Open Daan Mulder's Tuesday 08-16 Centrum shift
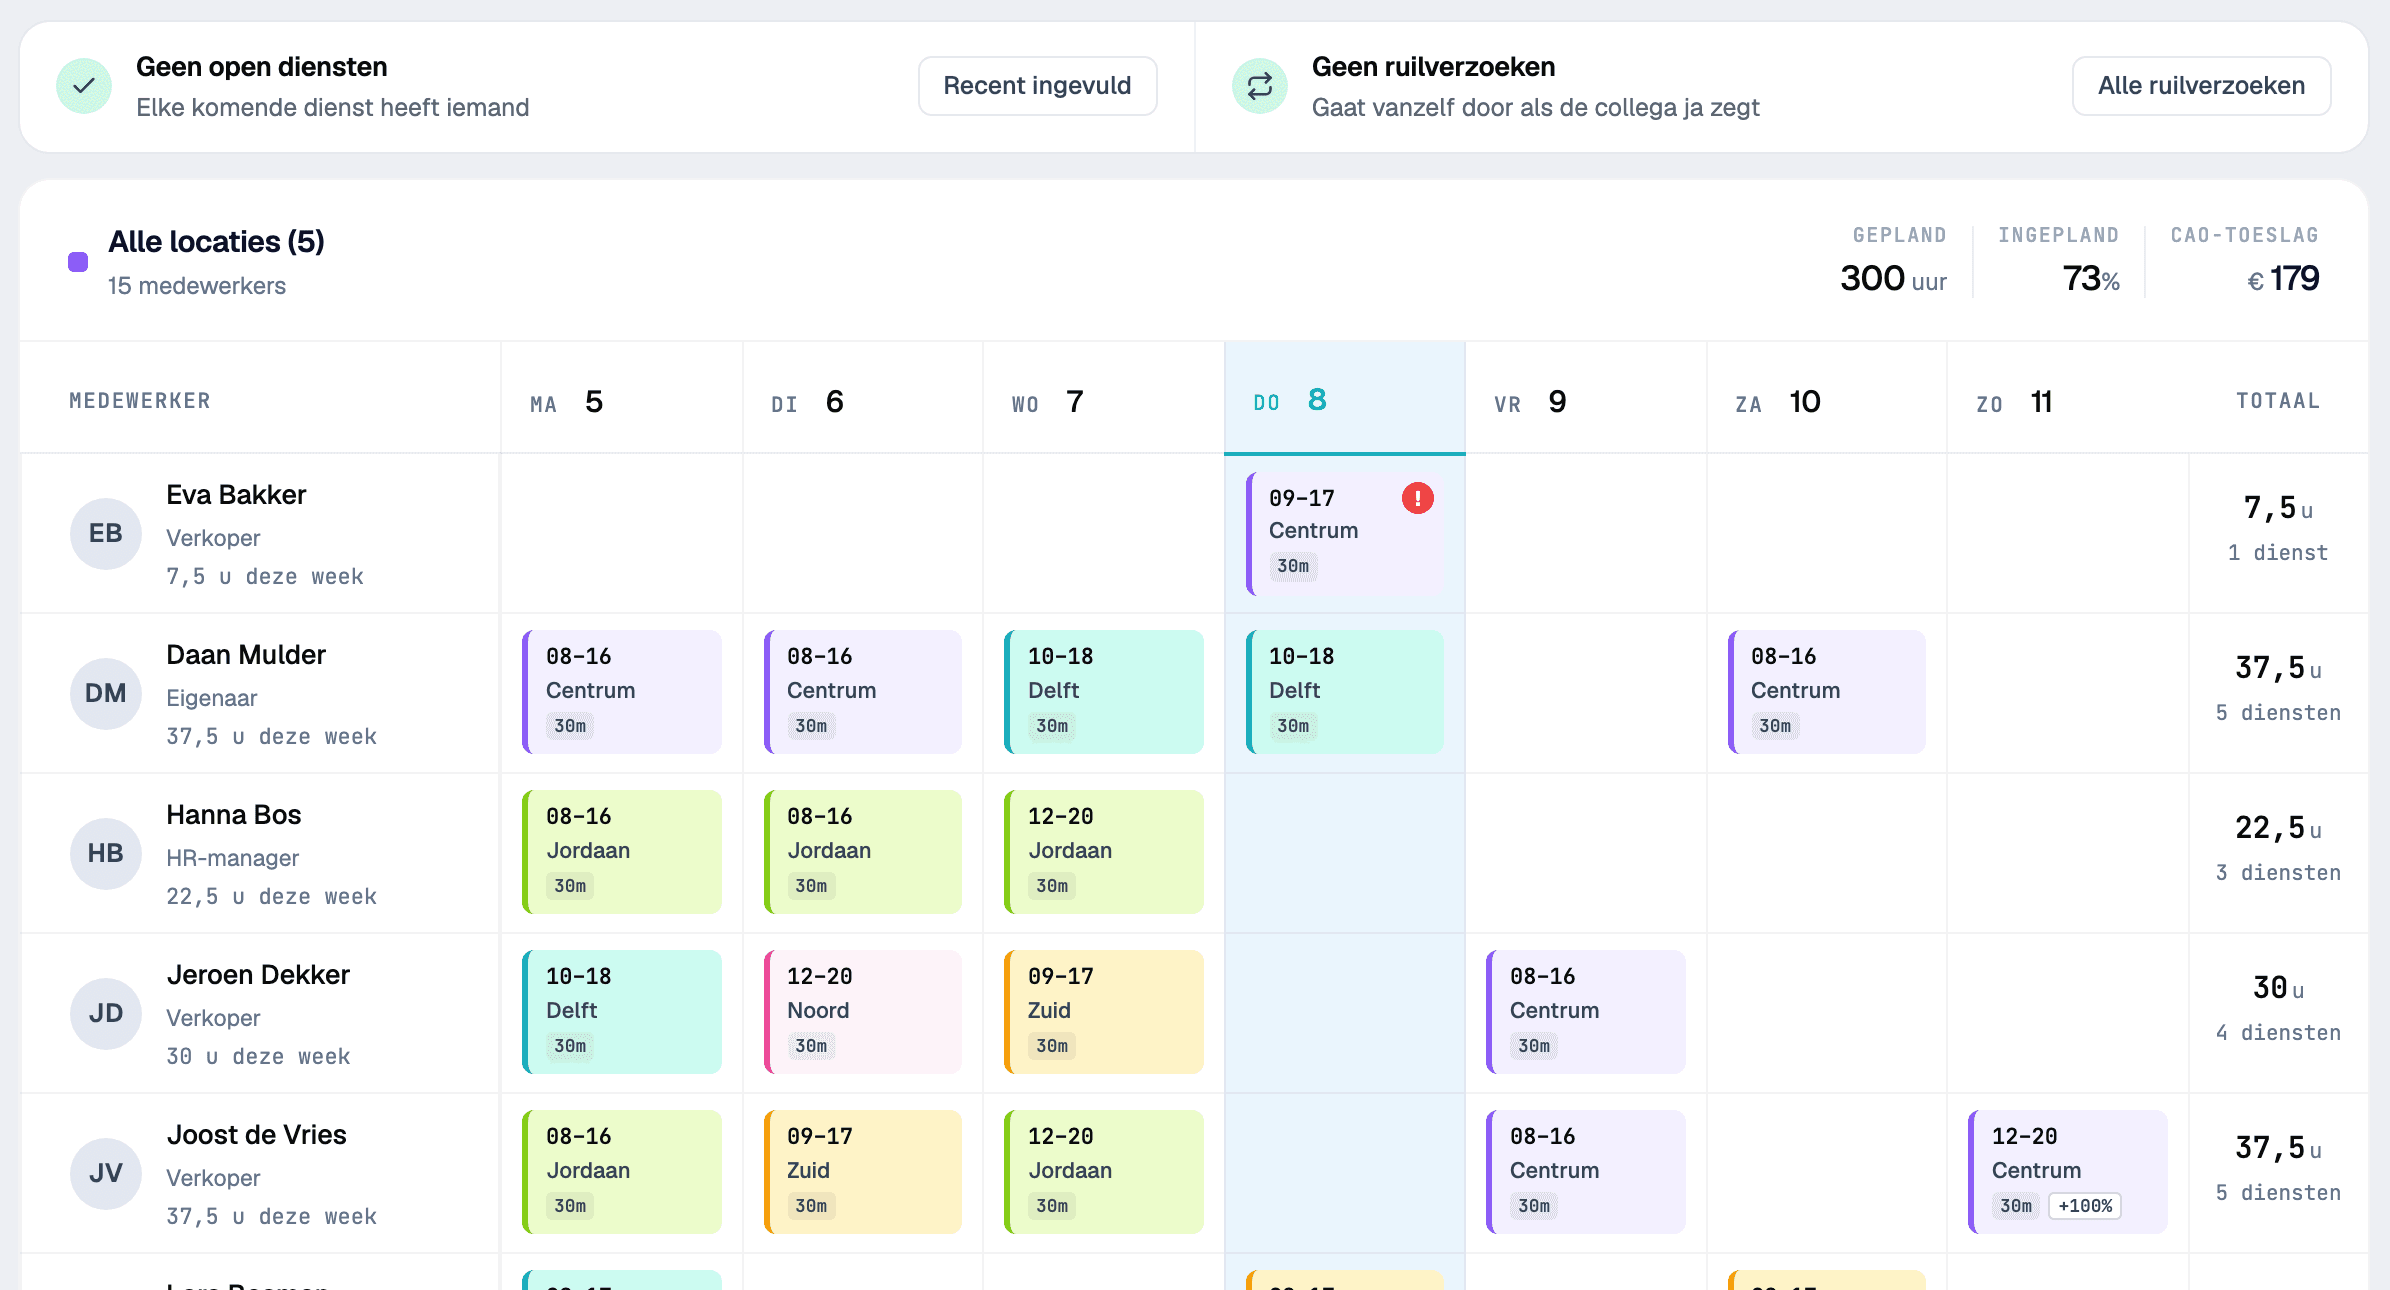Viewport: 2390px width, 1290px height. (x=863, y=692)
